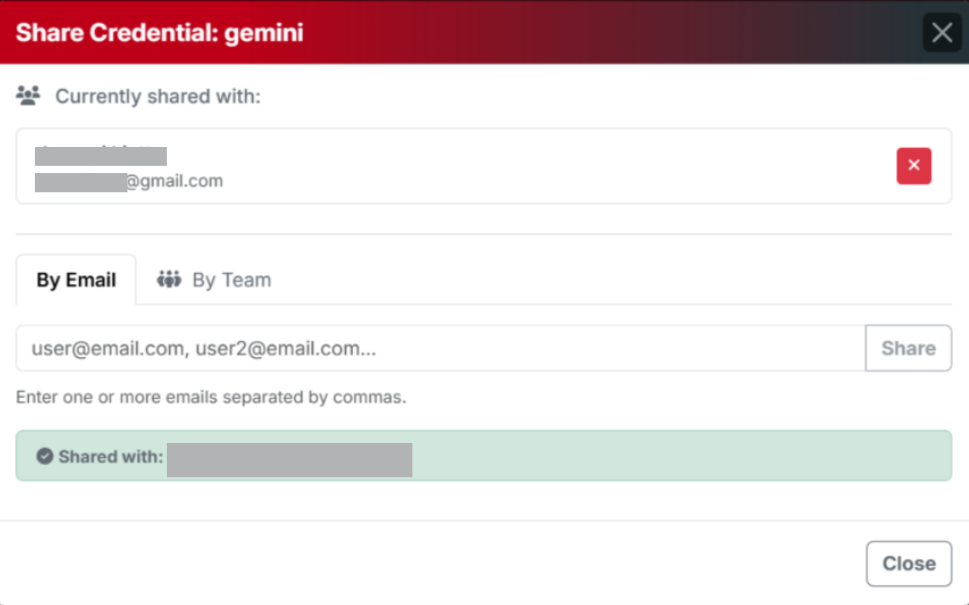Click the comma-separated emails helper text

(211, 397)
